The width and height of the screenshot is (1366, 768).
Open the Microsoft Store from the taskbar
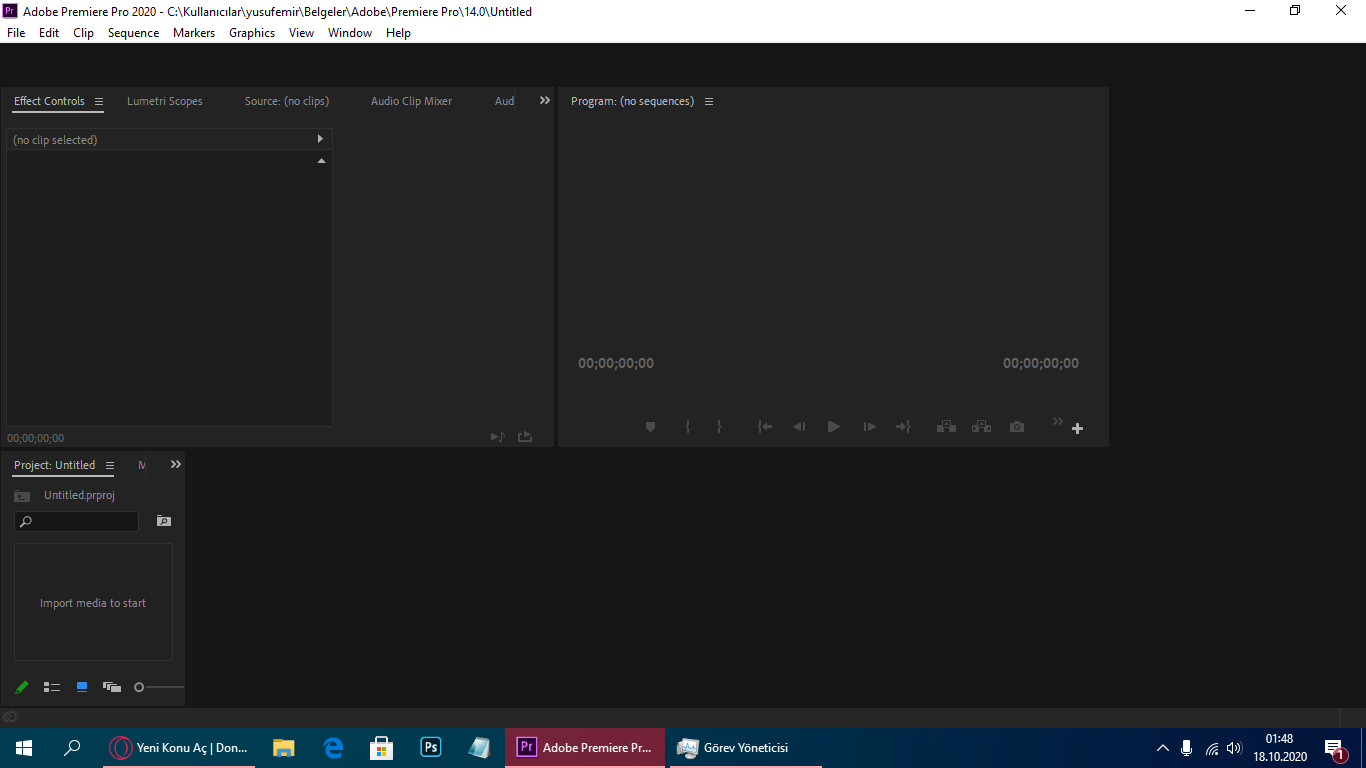(x=382, y=748)
